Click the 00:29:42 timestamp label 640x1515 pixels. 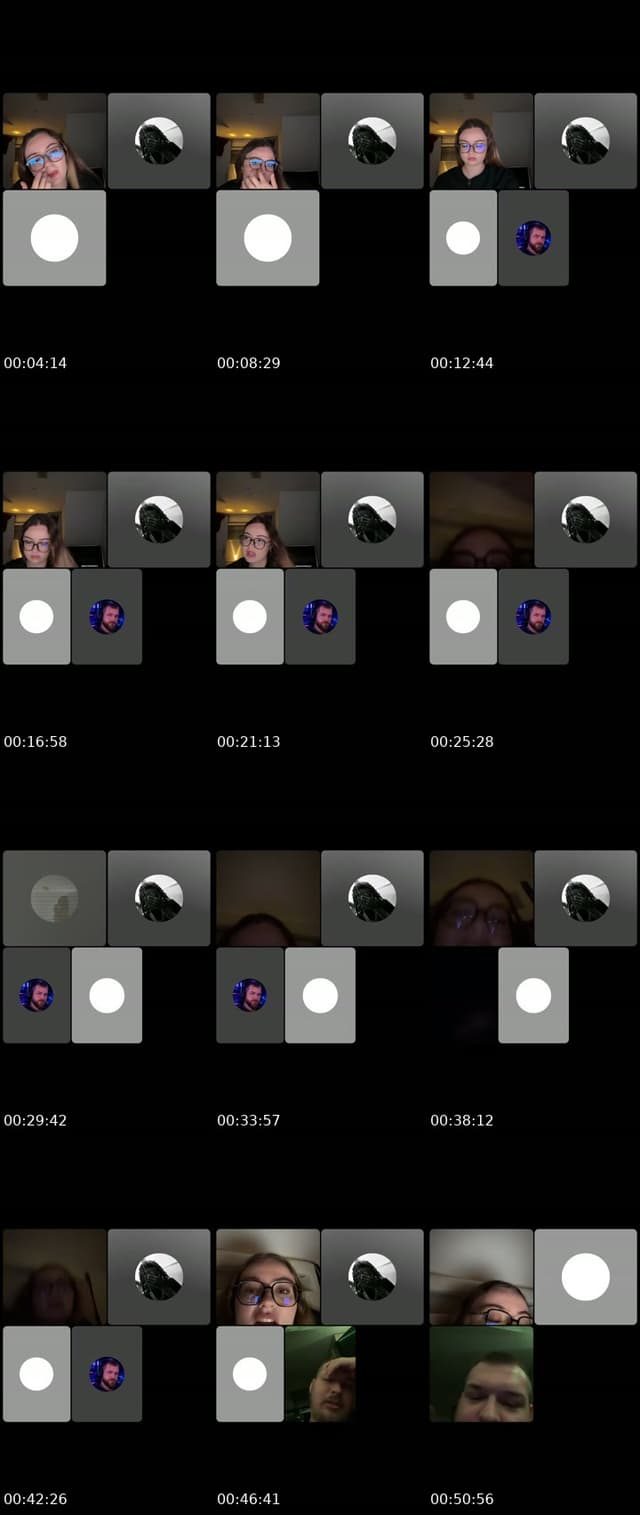(x=35, y=1120)
